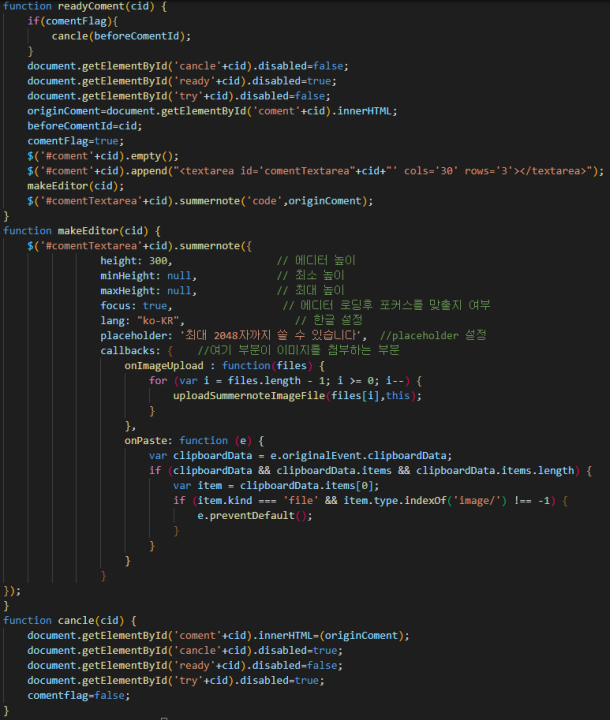Click the '최대 높이' comment
This screenshot has width=610, height=720.
tap(311, 291)
